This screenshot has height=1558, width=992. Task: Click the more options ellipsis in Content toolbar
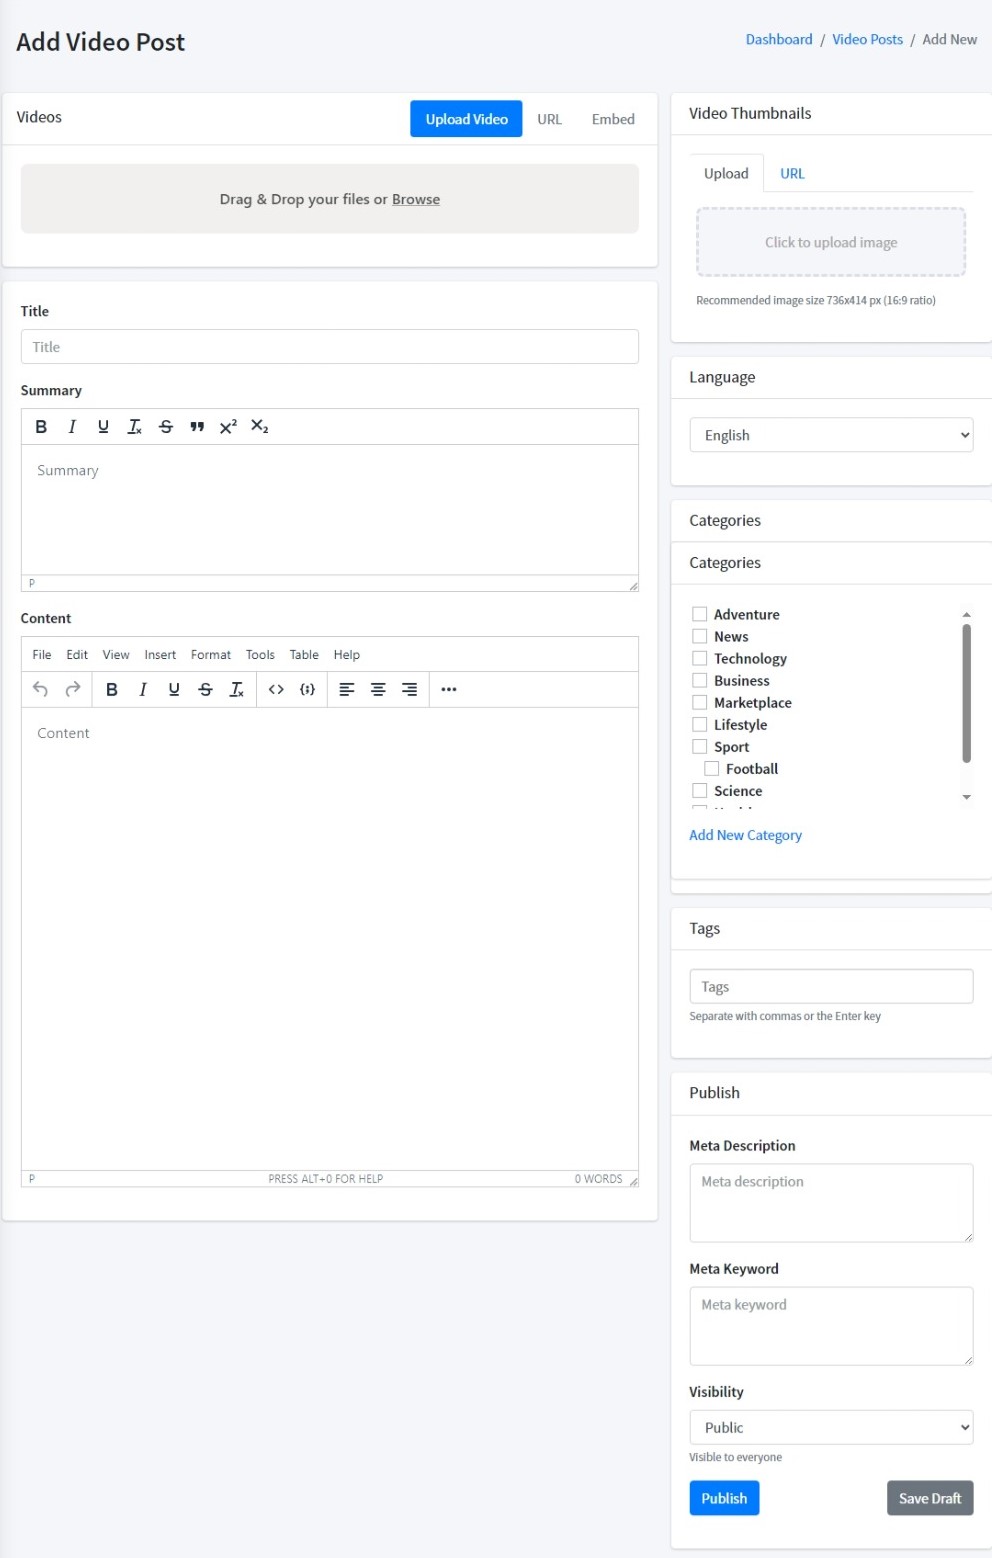448,689
